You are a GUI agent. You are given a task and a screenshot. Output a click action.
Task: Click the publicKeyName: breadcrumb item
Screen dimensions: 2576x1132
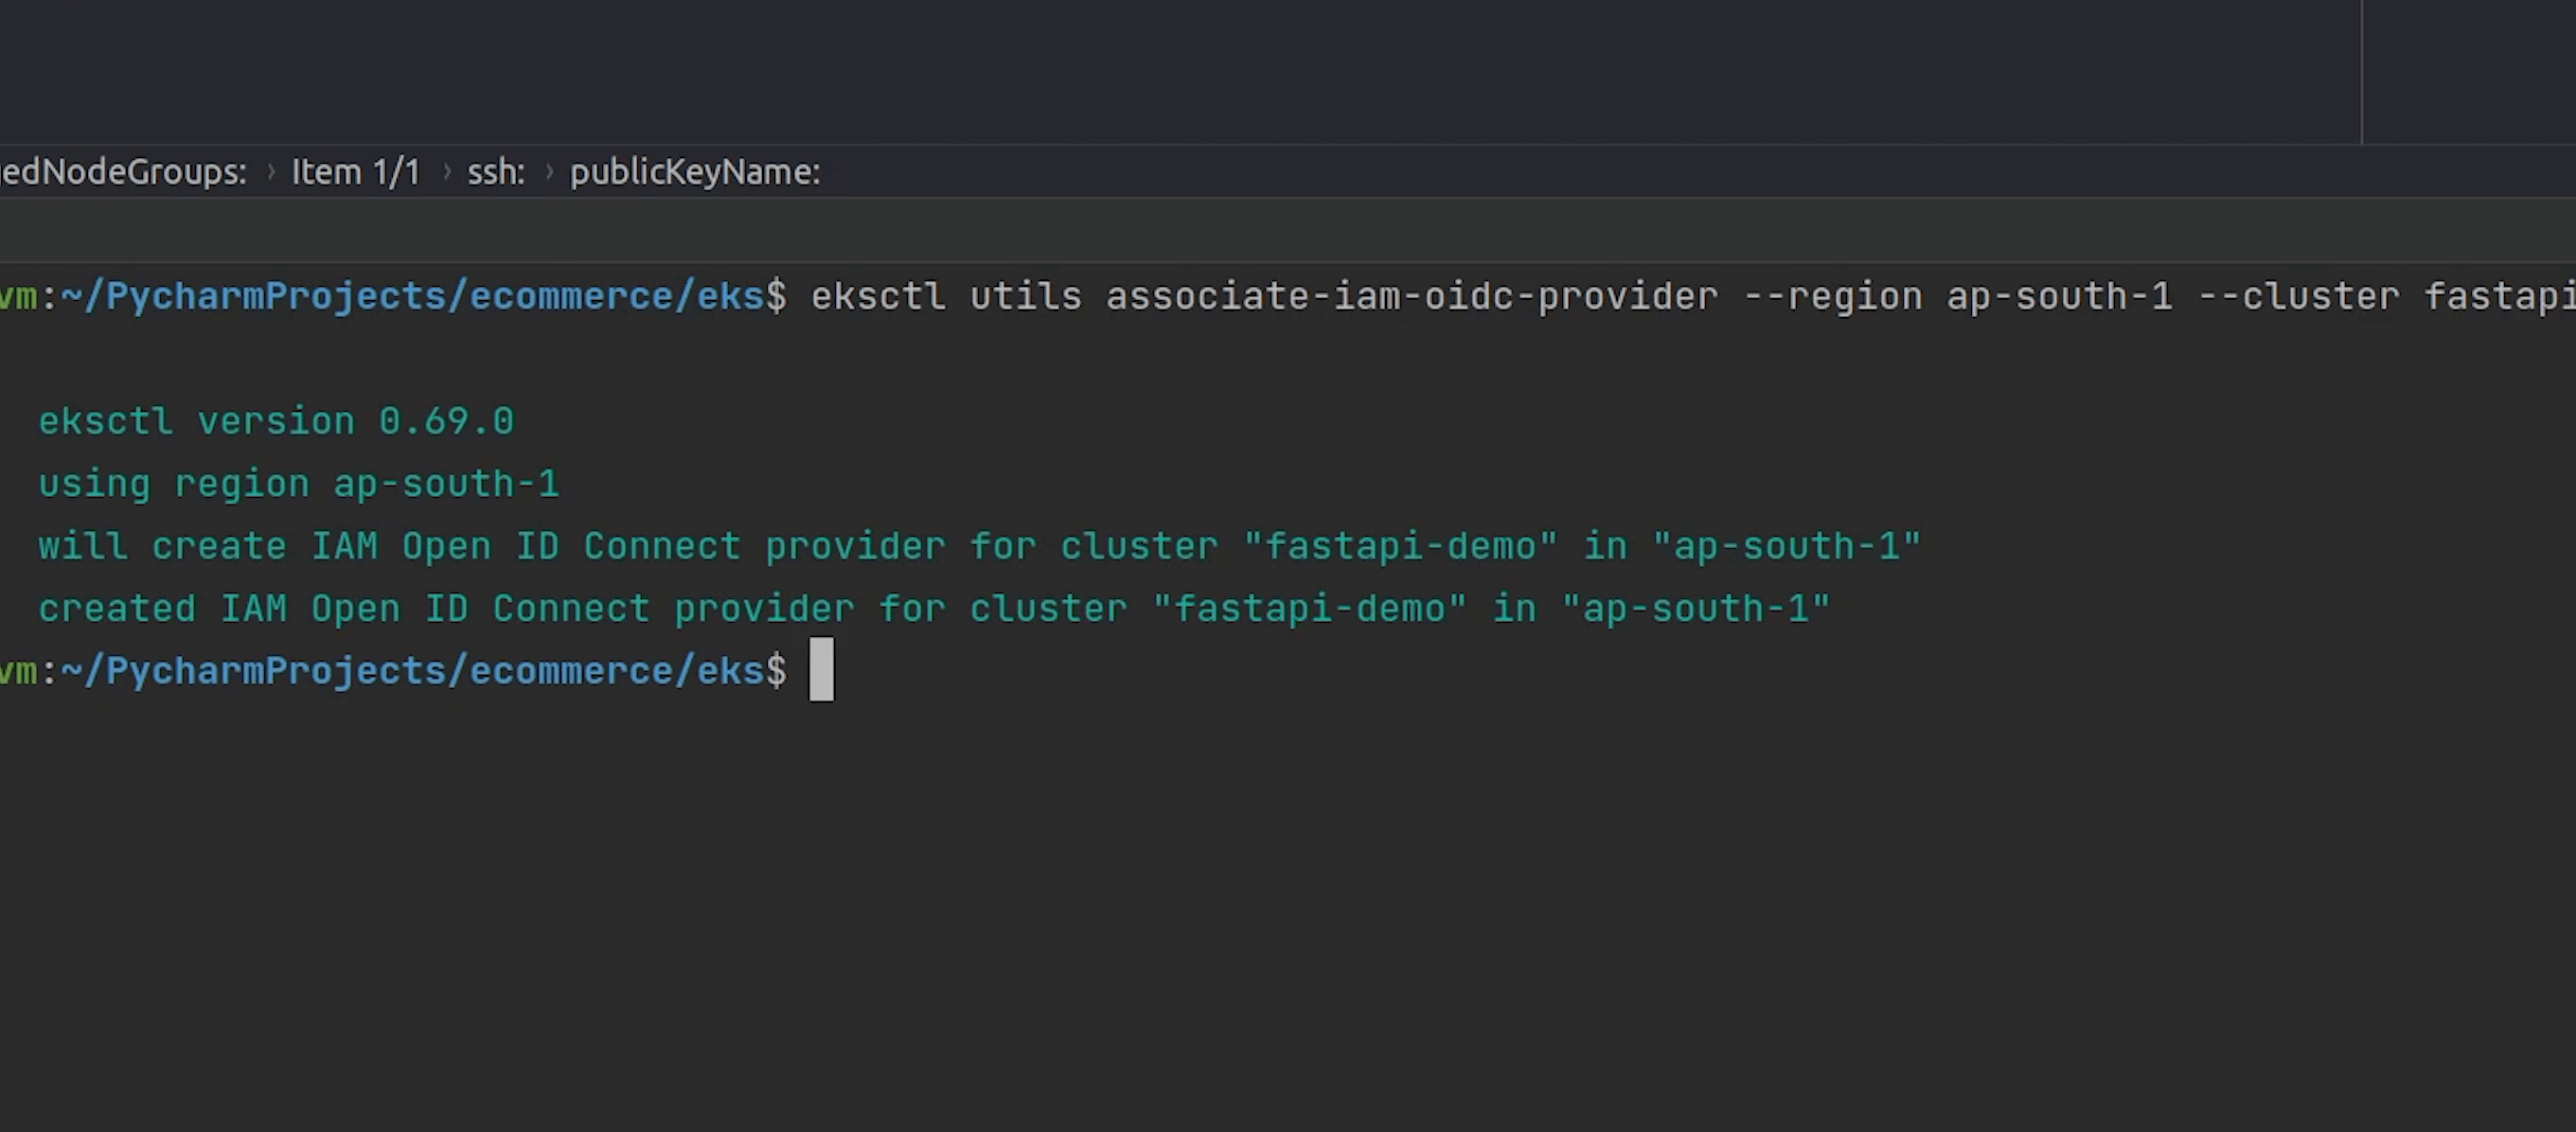pos(694,172)
